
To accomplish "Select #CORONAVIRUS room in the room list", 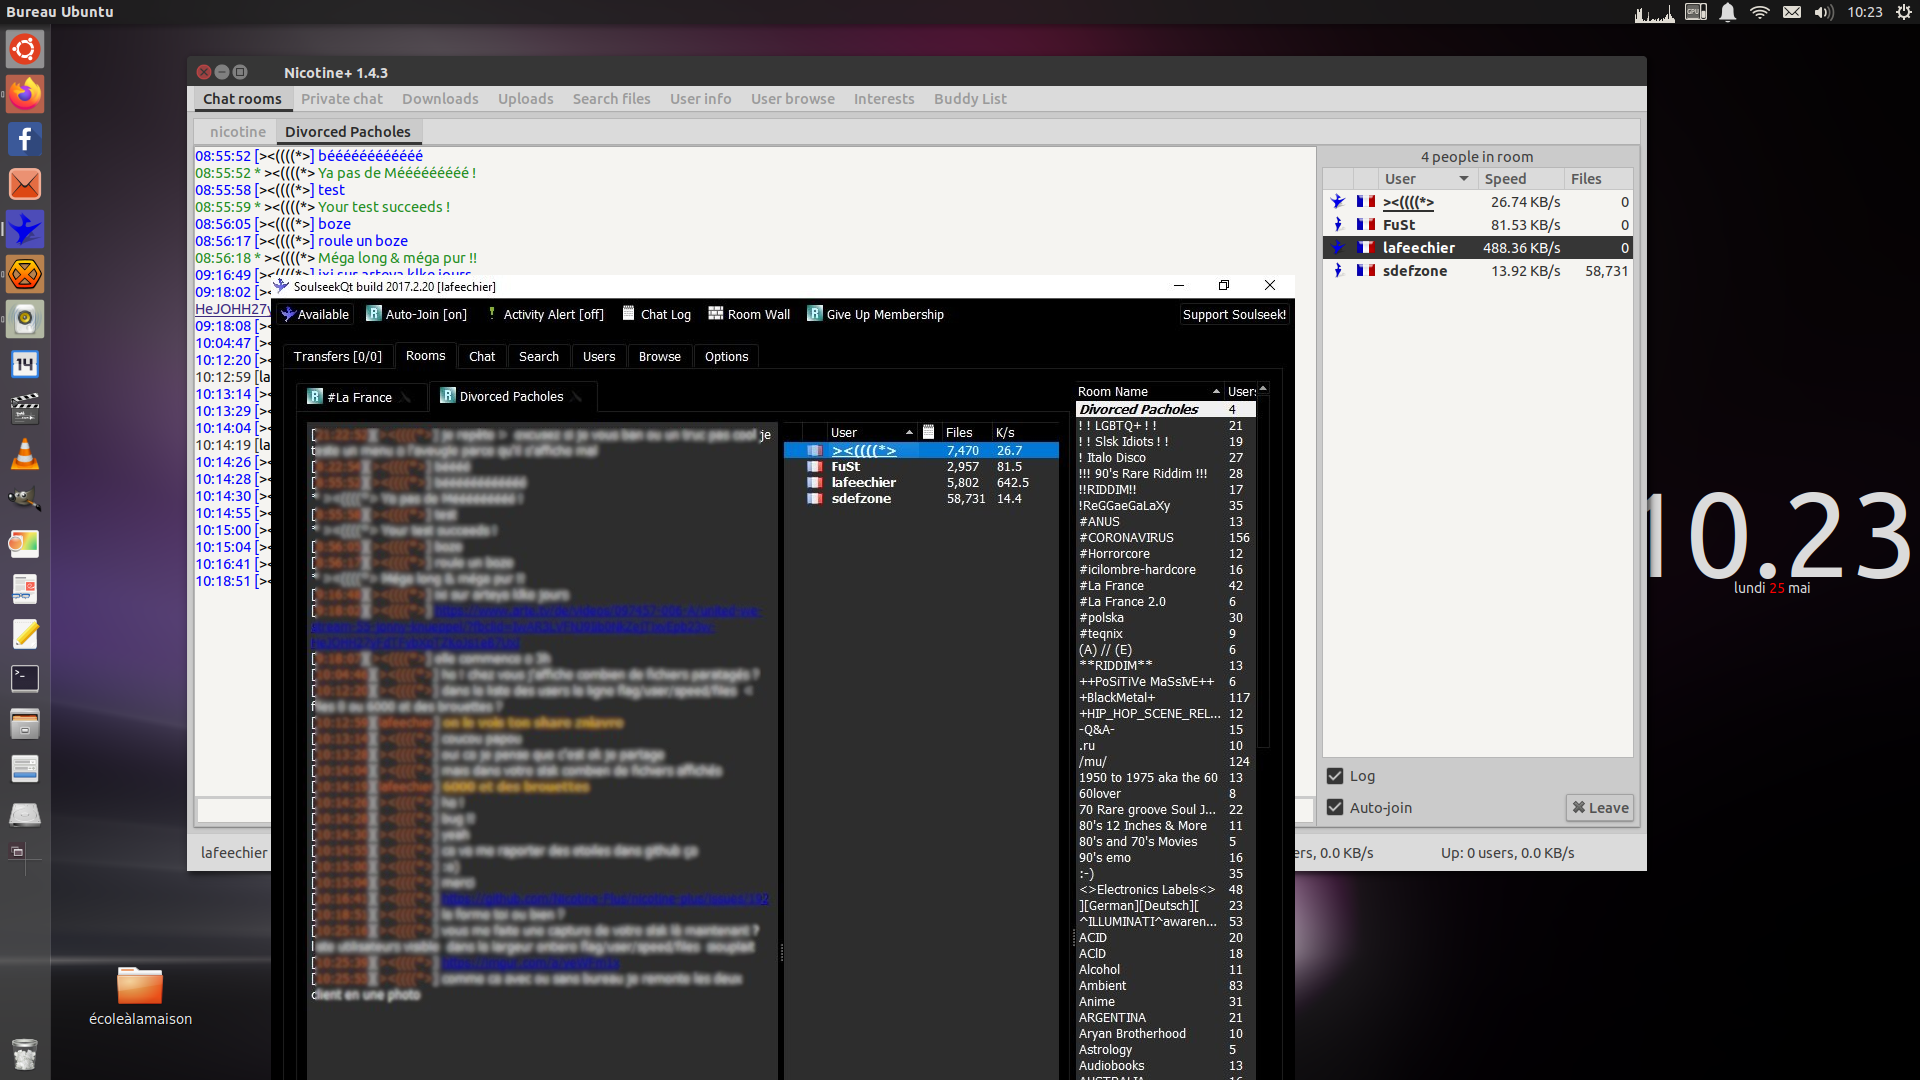I will (x=1165, y=538).
